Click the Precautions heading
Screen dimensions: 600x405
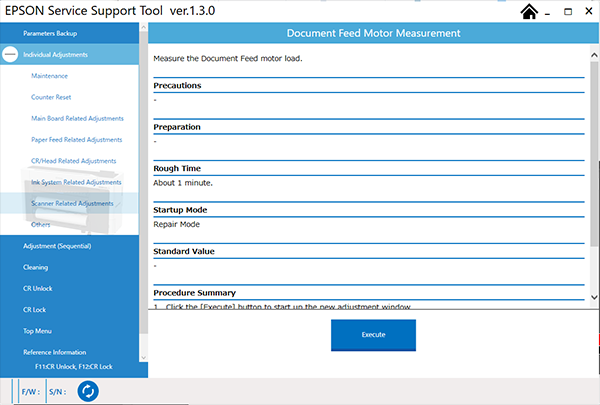(x=177, y=85)
